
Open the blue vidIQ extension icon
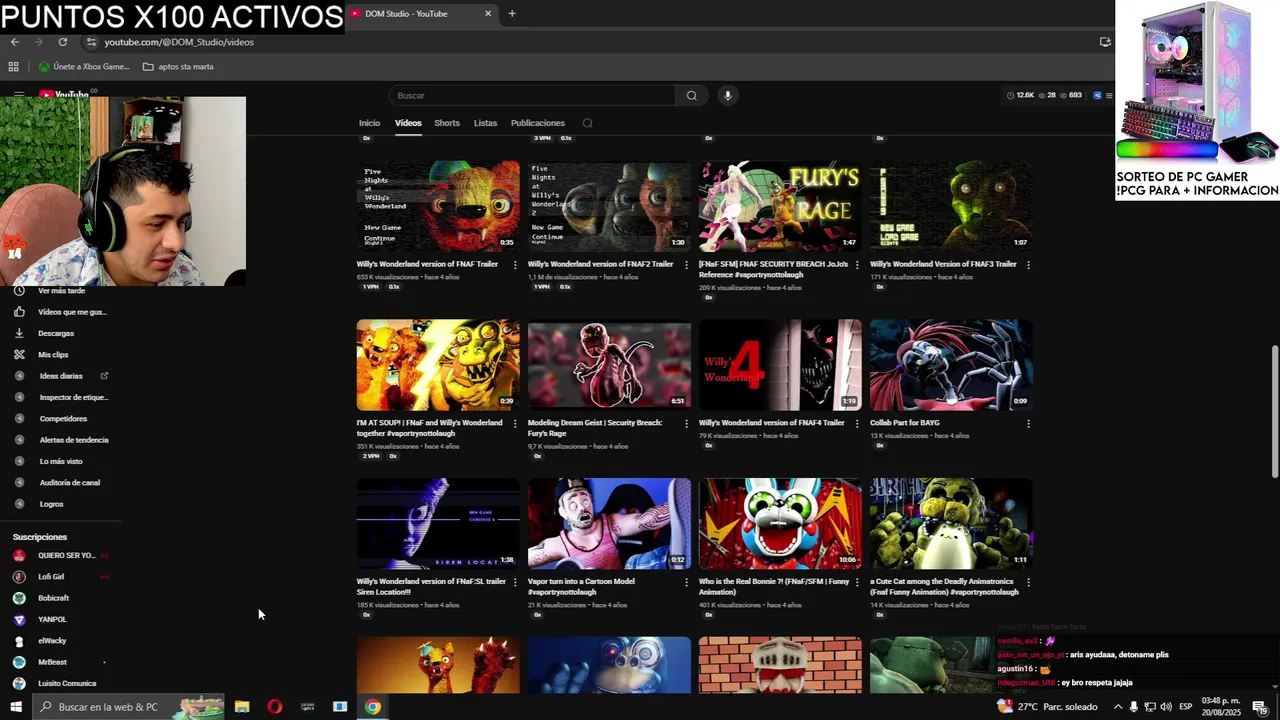click(1097, 95)
